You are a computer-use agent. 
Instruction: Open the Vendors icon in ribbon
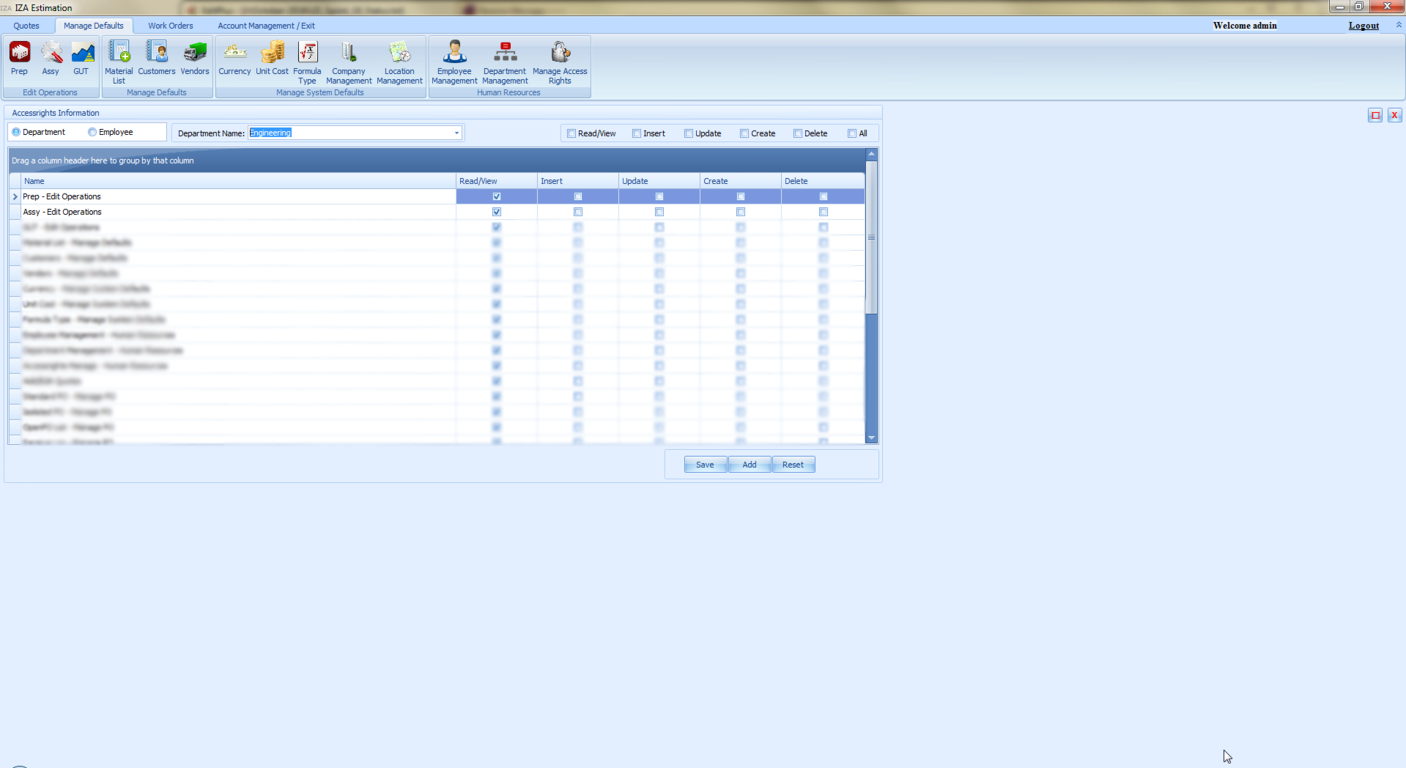pyautogui.click(x=194, y=58)
